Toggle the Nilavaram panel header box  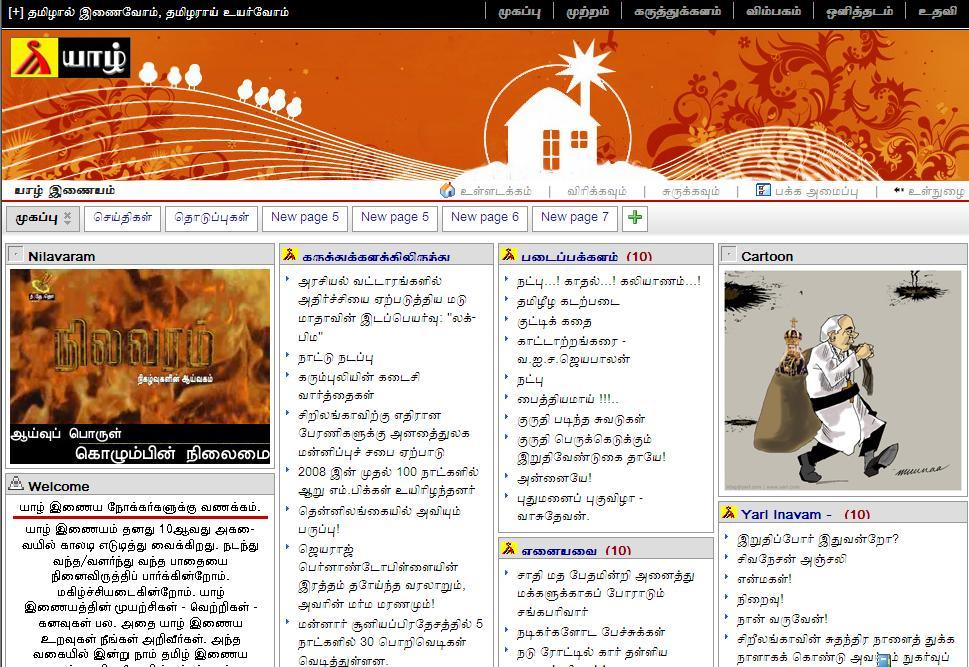point(16,255)
